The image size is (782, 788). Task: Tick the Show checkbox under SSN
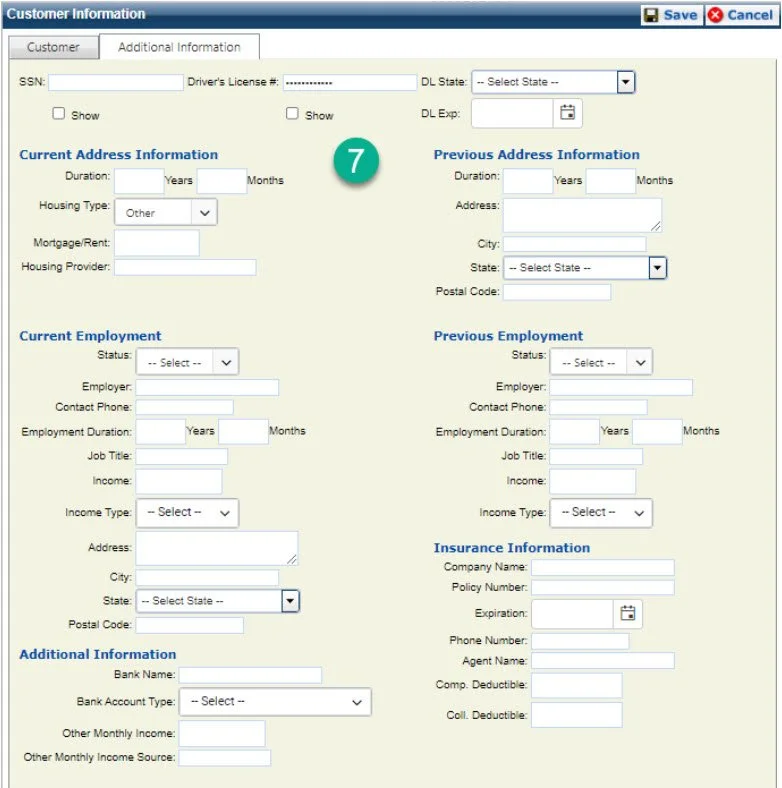click(x=59, y=114)
